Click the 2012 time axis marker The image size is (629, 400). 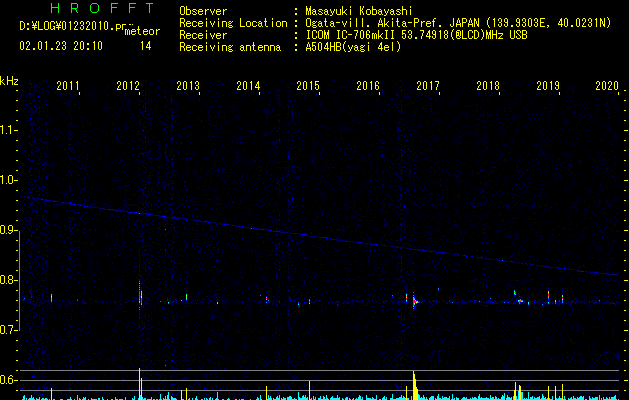point(128,85)
